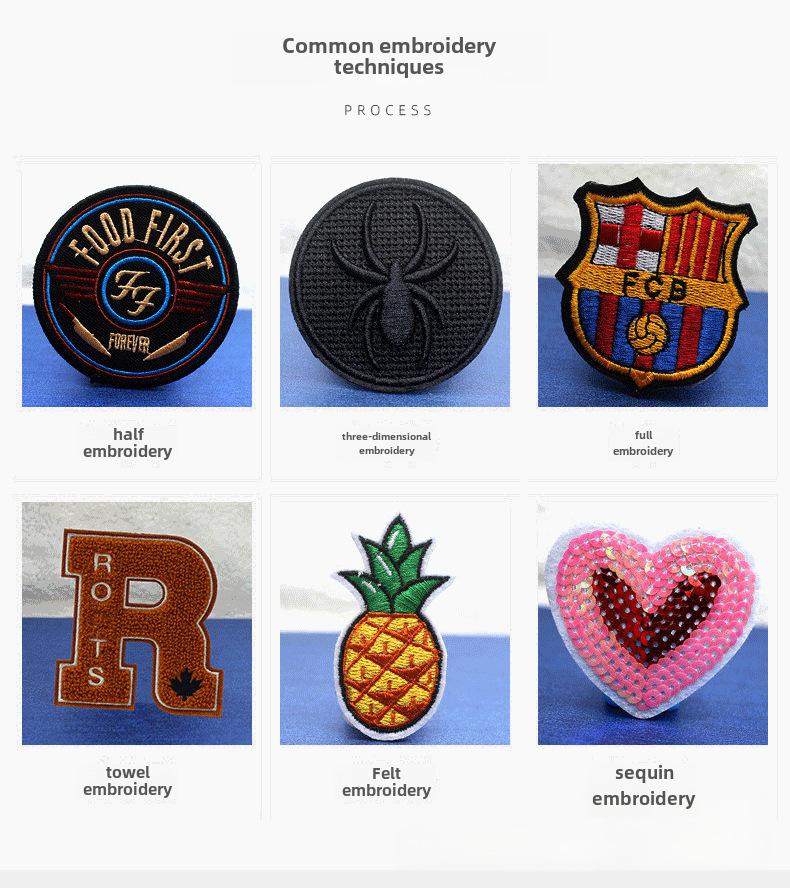Viewport: 790px width, 888px height.
Task: Click the red inner heart of sequins
Action: [x=656, y=615]
